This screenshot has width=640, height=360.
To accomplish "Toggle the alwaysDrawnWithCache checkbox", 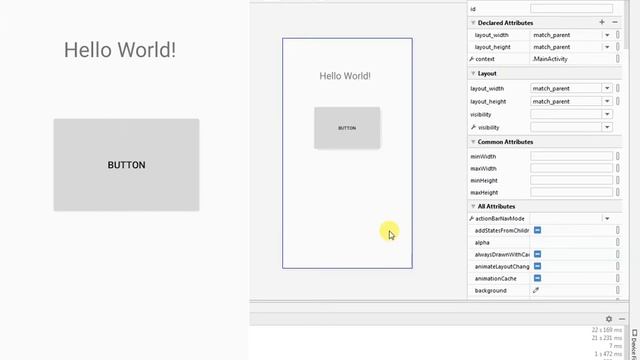I will [538, 254].
